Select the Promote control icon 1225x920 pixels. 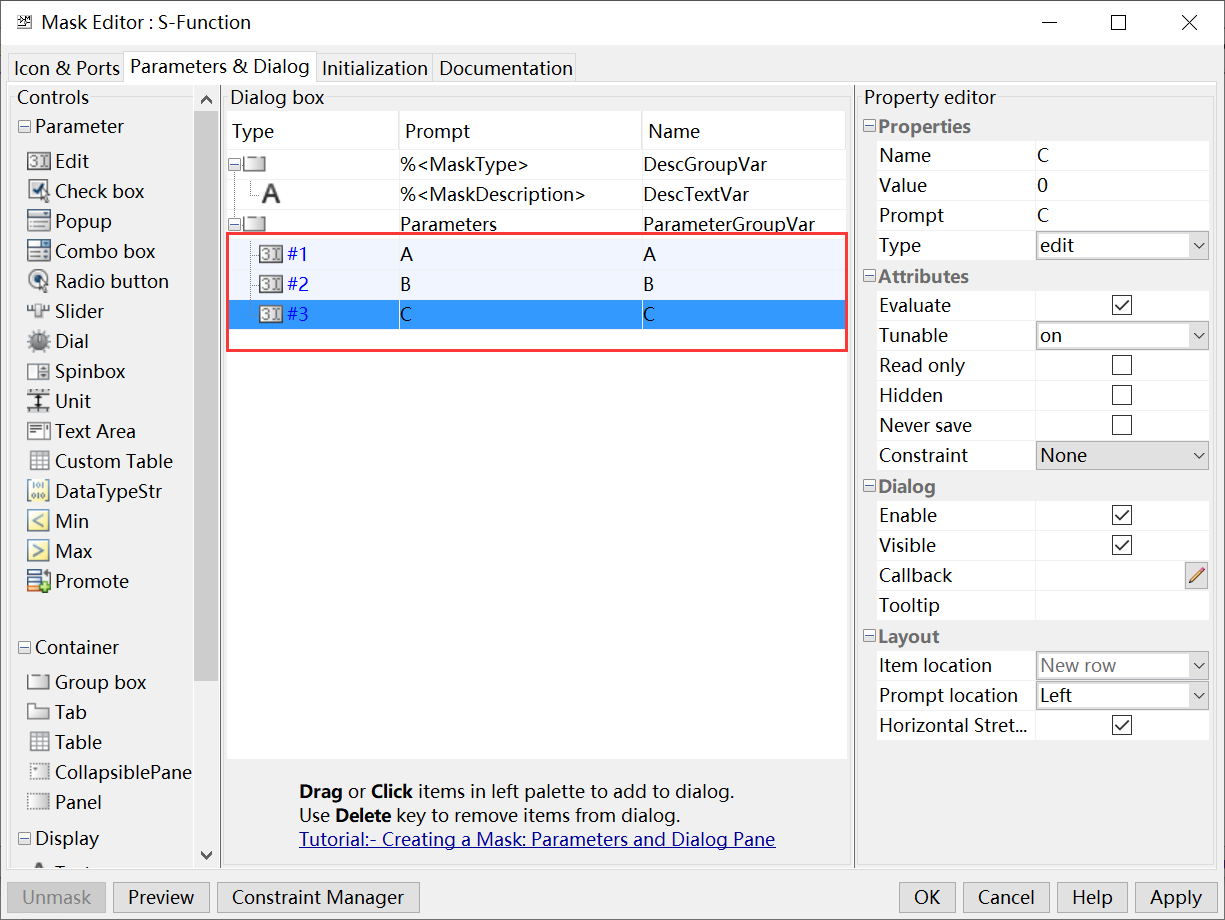pos(39,581)
